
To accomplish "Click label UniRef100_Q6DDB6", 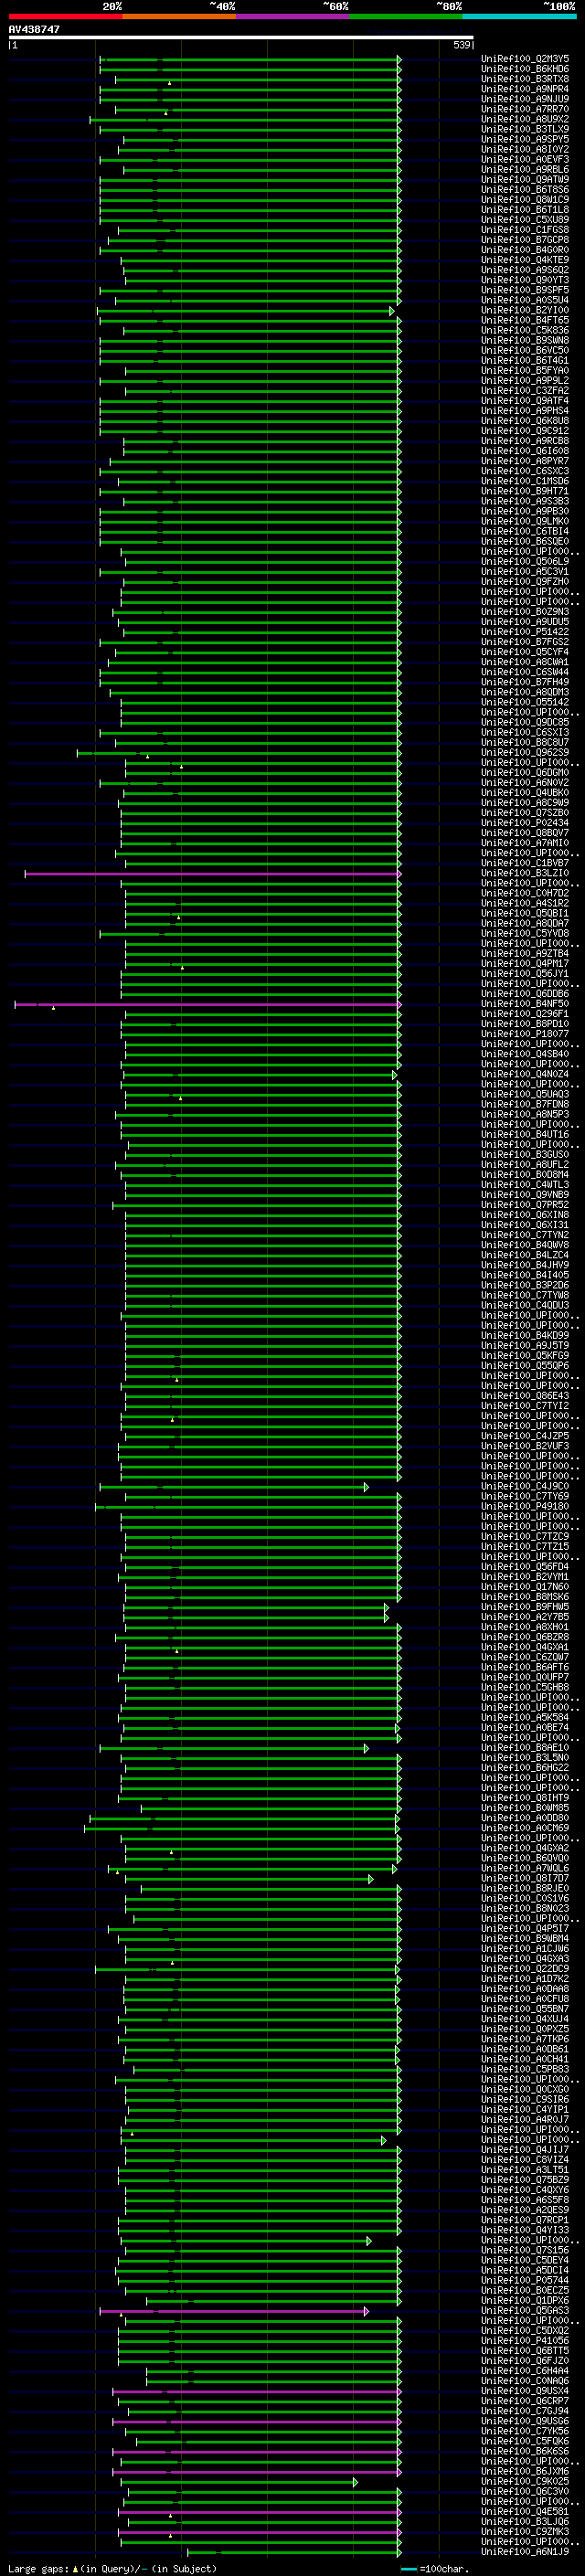I will pos(525,994).
